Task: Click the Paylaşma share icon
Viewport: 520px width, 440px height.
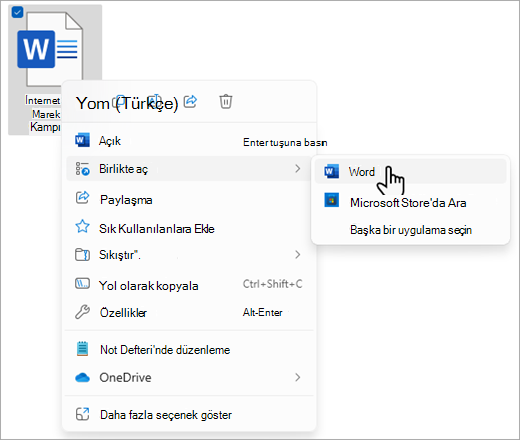Action: 82,198
